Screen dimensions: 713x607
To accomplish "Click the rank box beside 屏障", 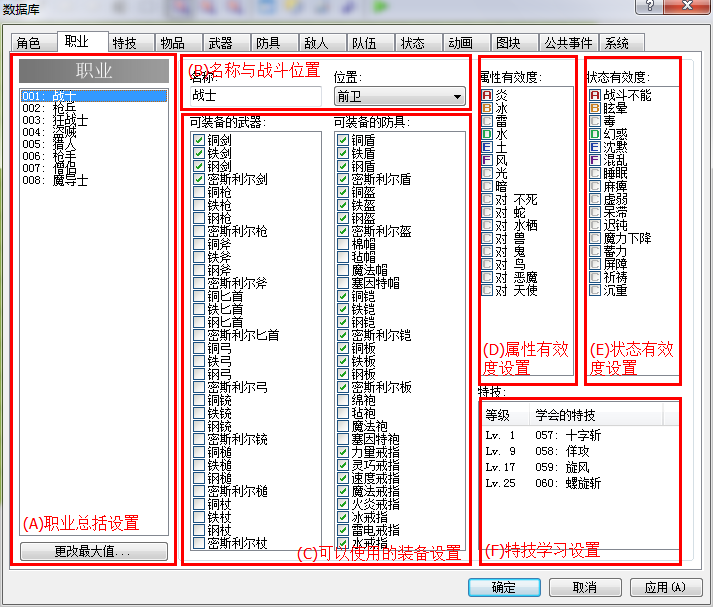I will (x=595, y=264).
